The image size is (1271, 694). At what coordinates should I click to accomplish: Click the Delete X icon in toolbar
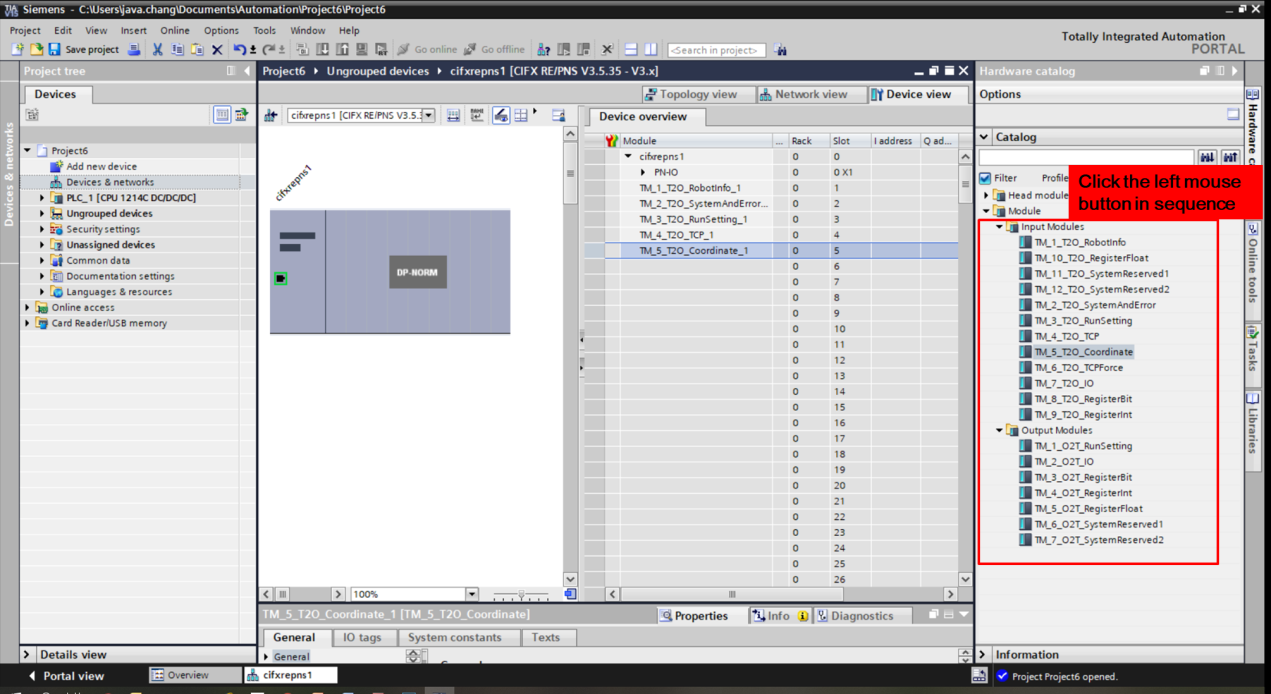coord(217,49)
